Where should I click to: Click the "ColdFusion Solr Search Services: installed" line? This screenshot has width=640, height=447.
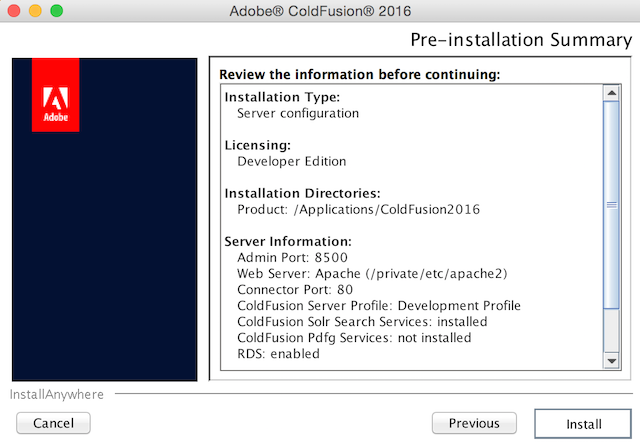(362, 322)
